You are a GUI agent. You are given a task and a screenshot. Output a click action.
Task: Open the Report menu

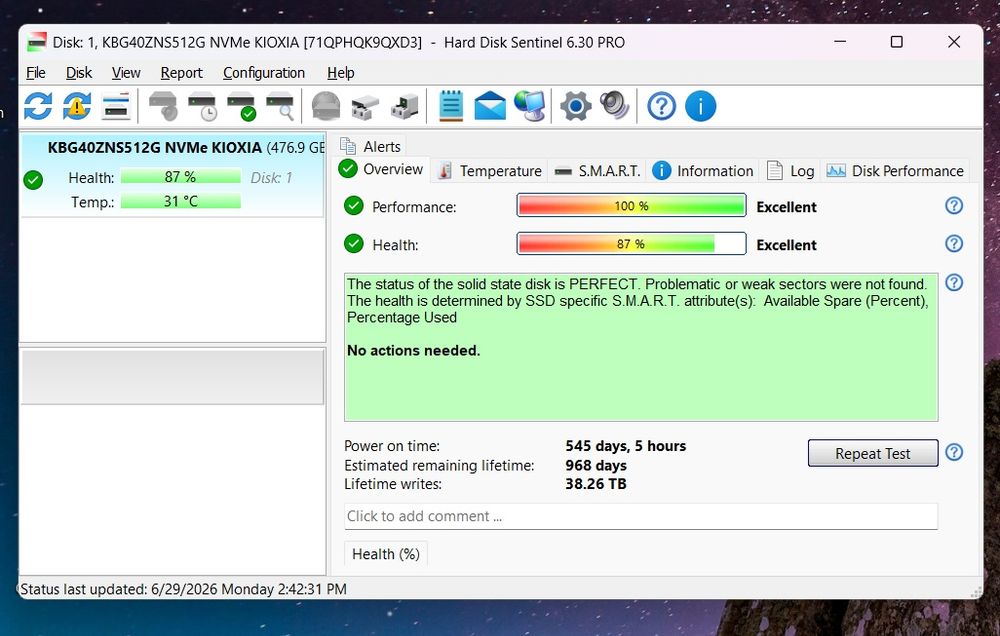182,73
